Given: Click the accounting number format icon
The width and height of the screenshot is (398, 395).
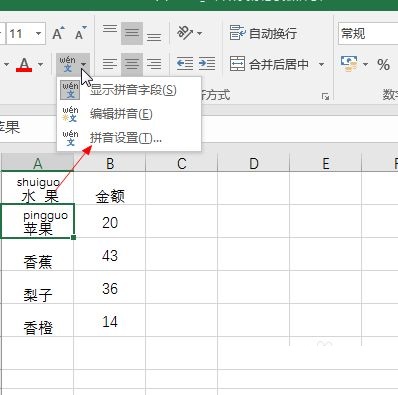Looking at the screenshot, I should (x=349, y=64).
